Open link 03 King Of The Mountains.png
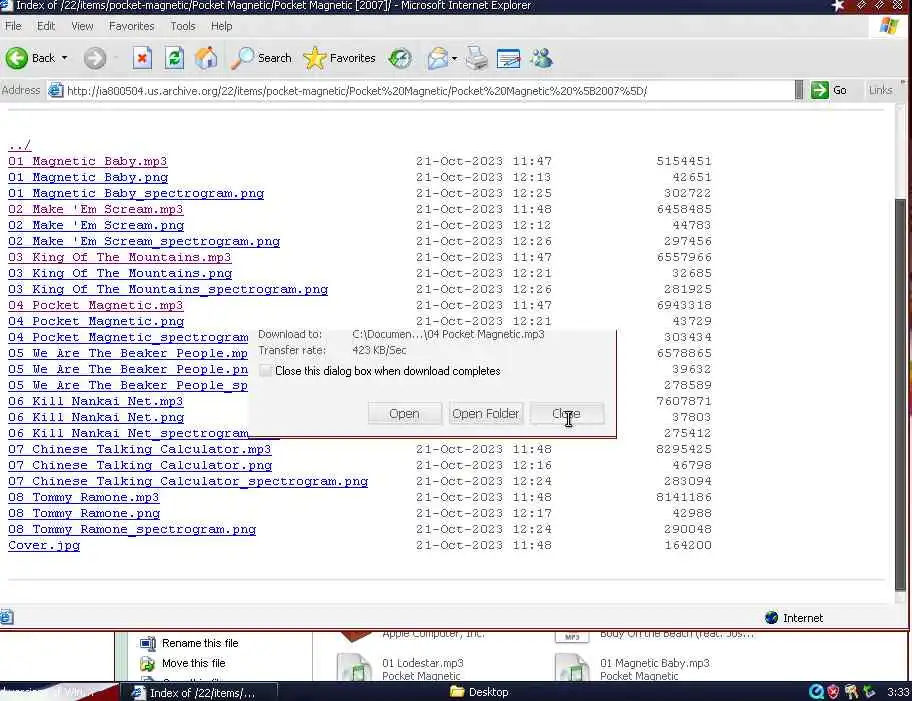This screenshot has height=701, width=912. (x=120, y=273)
